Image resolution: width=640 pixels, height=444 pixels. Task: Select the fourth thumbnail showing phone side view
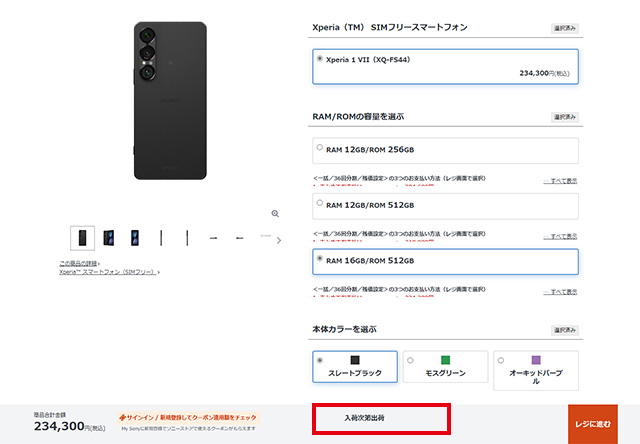(x=161, y=238)
